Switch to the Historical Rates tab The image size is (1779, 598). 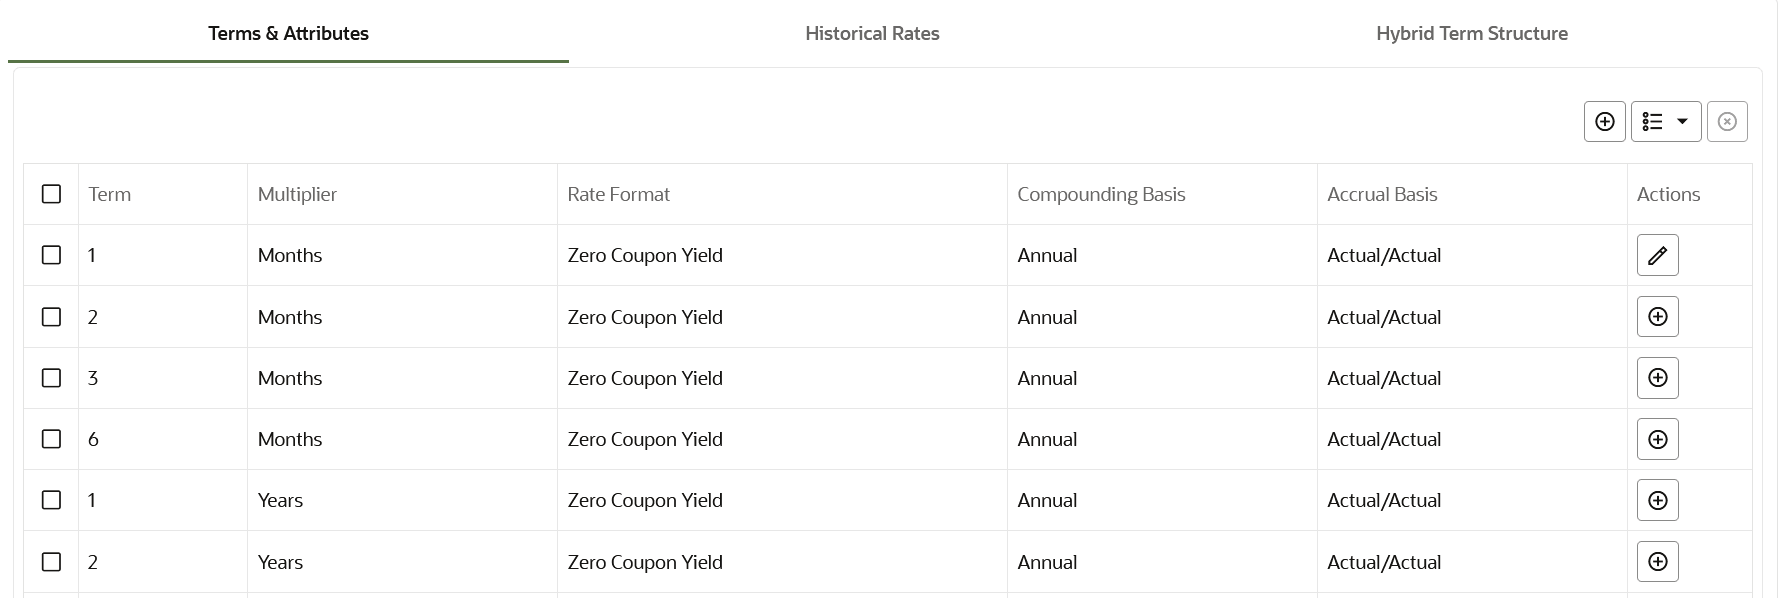point(872,33)
